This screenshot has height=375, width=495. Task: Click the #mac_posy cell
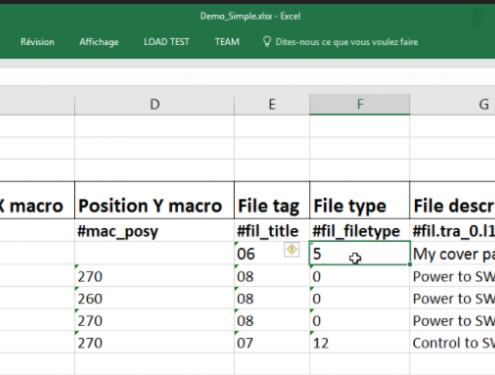point(155,230)
